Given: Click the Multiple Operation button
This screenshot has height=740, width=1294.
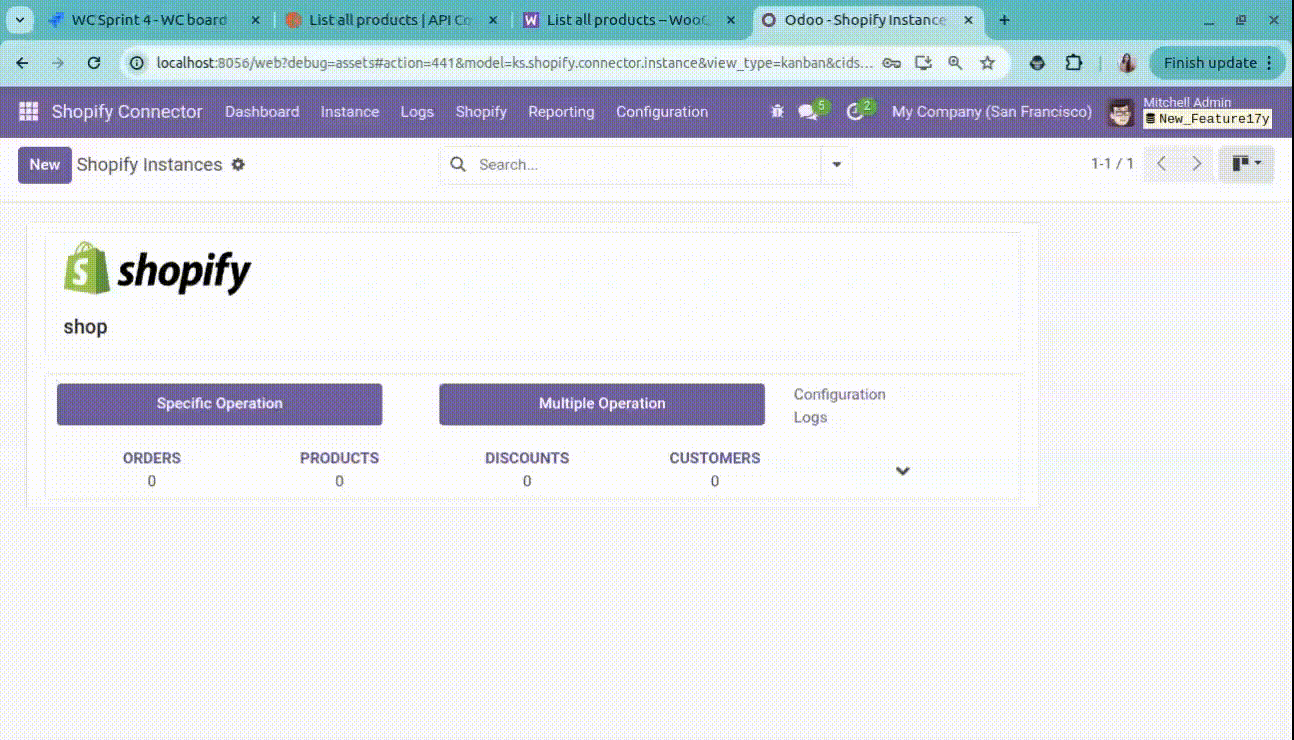Looking at the screenshot, I should pyautogui.click(x=602, y=404).
